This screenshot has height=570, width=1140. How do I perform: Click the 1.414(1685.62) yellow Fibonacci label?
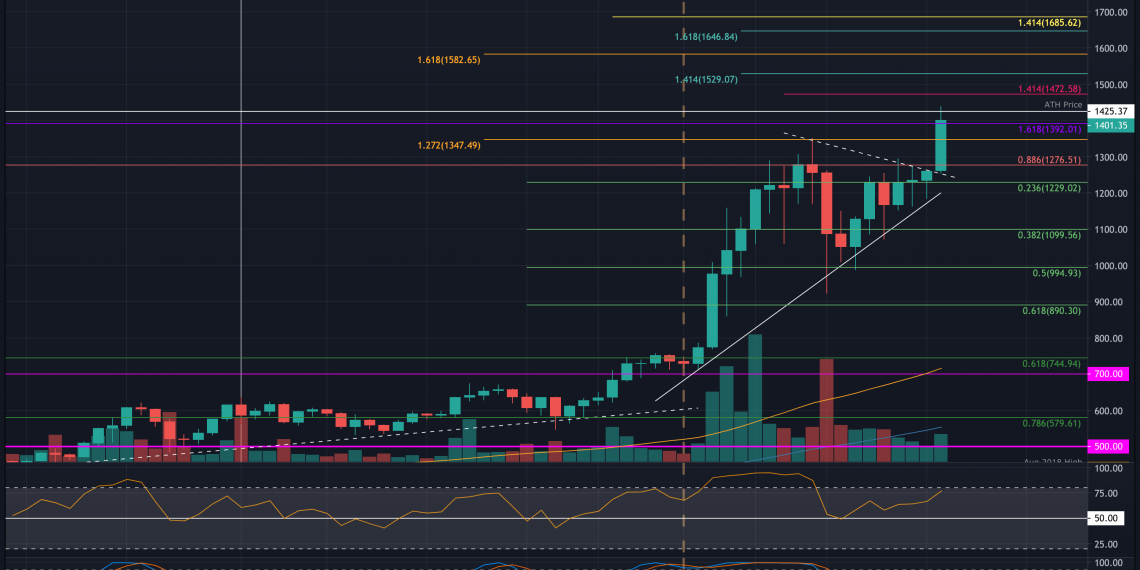(1049, 23)
